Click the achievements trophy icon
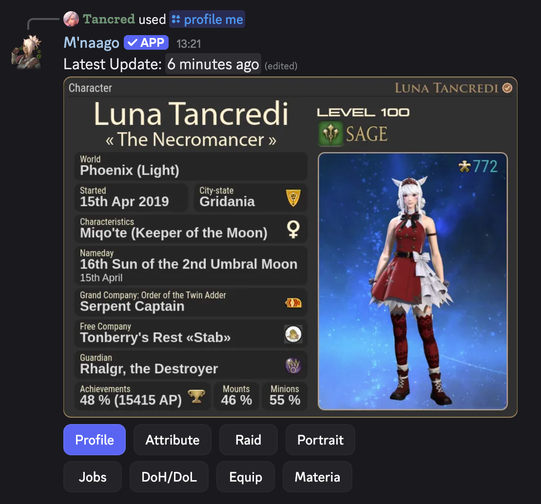Viewport: 541px width, 504px height. point(196,396)
